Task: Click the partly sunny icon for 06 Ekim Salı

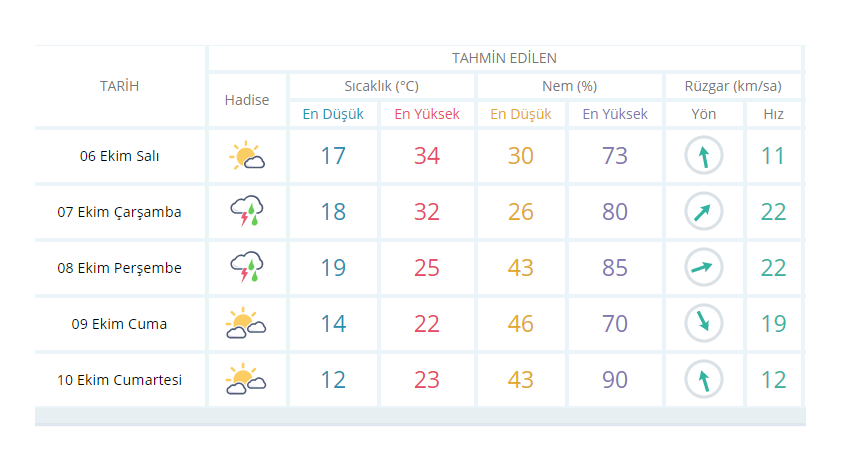Action: (247, 155)
